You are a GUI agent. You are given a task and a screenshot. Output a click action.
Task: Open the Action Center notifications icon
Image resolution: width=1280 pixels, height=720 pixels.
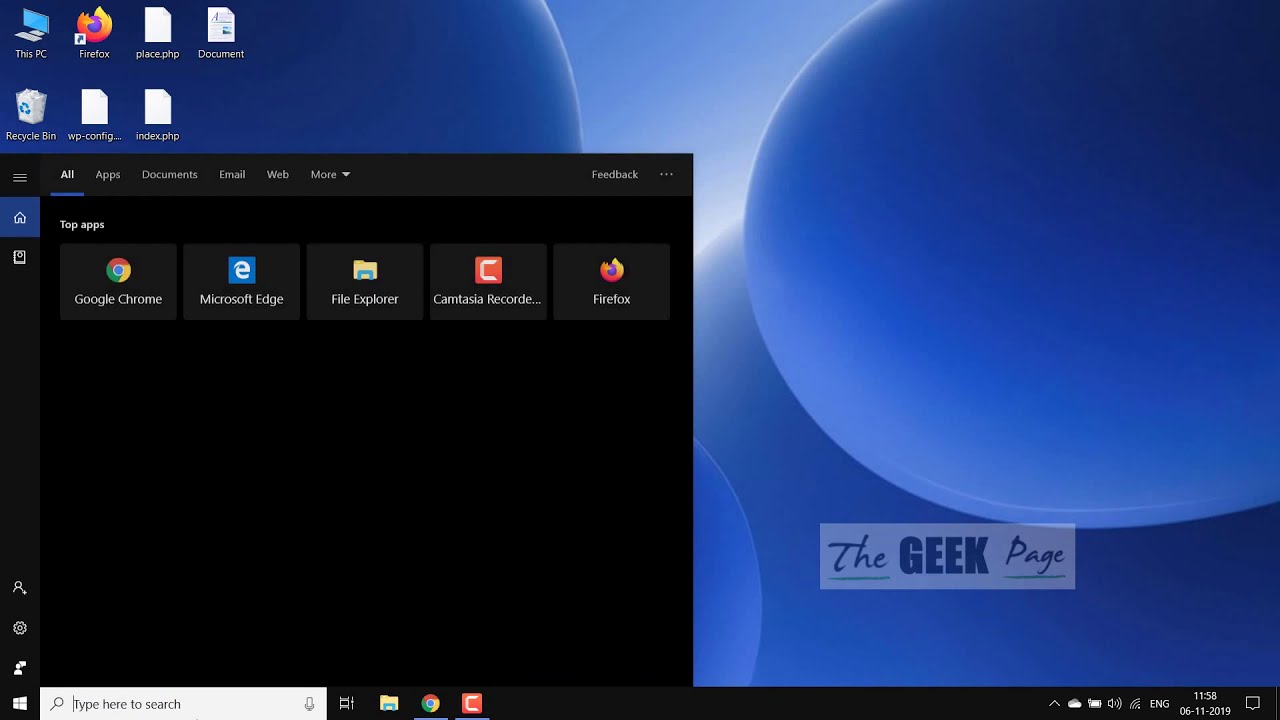click(x=1253, y=704)
